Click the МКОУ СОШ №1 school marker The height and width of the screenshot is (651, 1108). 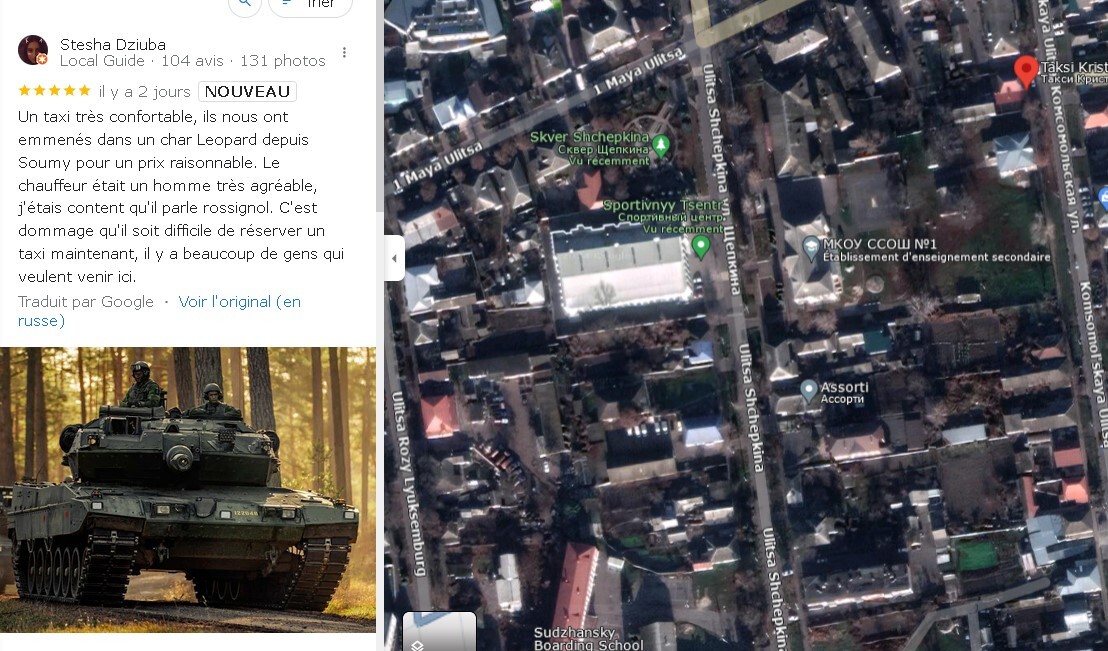(811, 246)
